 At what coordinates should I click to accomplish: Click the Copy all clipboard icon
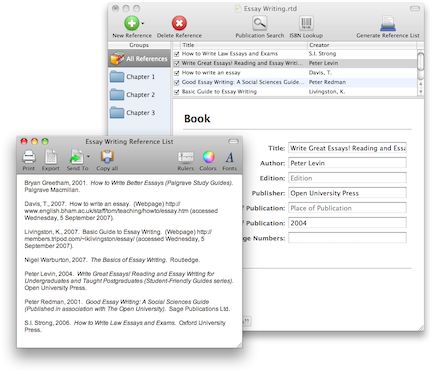coord(107,157)
